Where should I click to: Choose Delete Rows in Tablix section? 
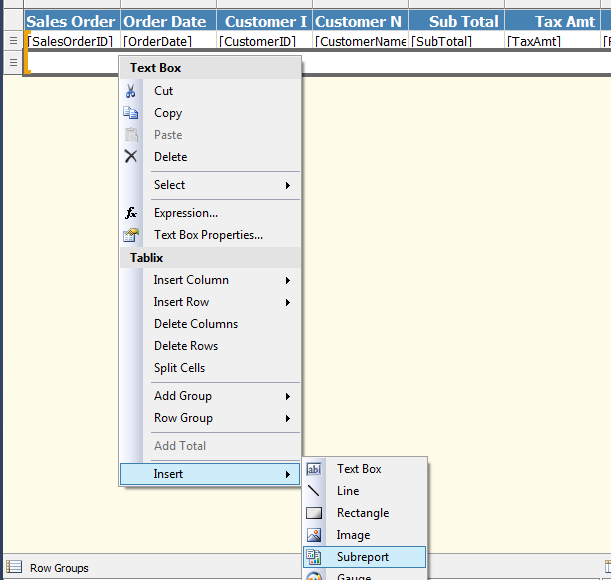[210, 346]
